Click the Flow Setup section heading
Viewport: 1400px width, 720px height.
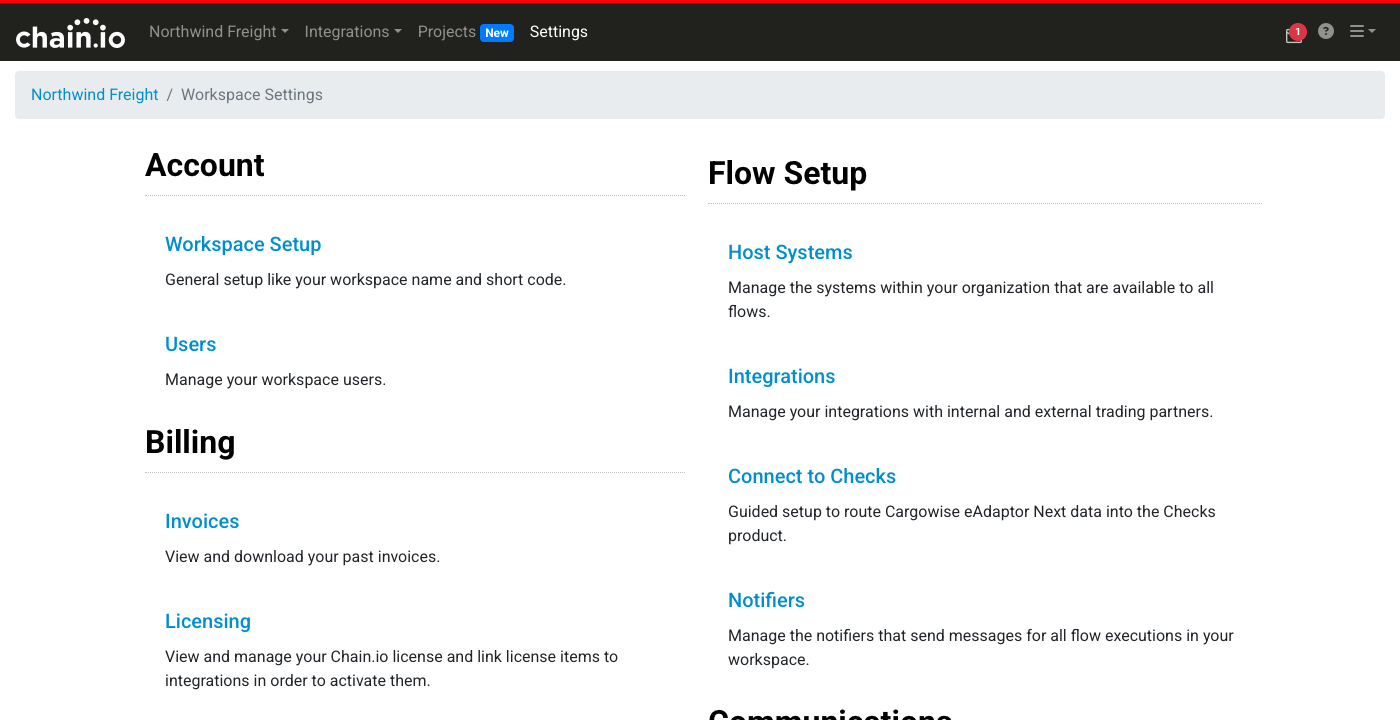tap(787, 173)
